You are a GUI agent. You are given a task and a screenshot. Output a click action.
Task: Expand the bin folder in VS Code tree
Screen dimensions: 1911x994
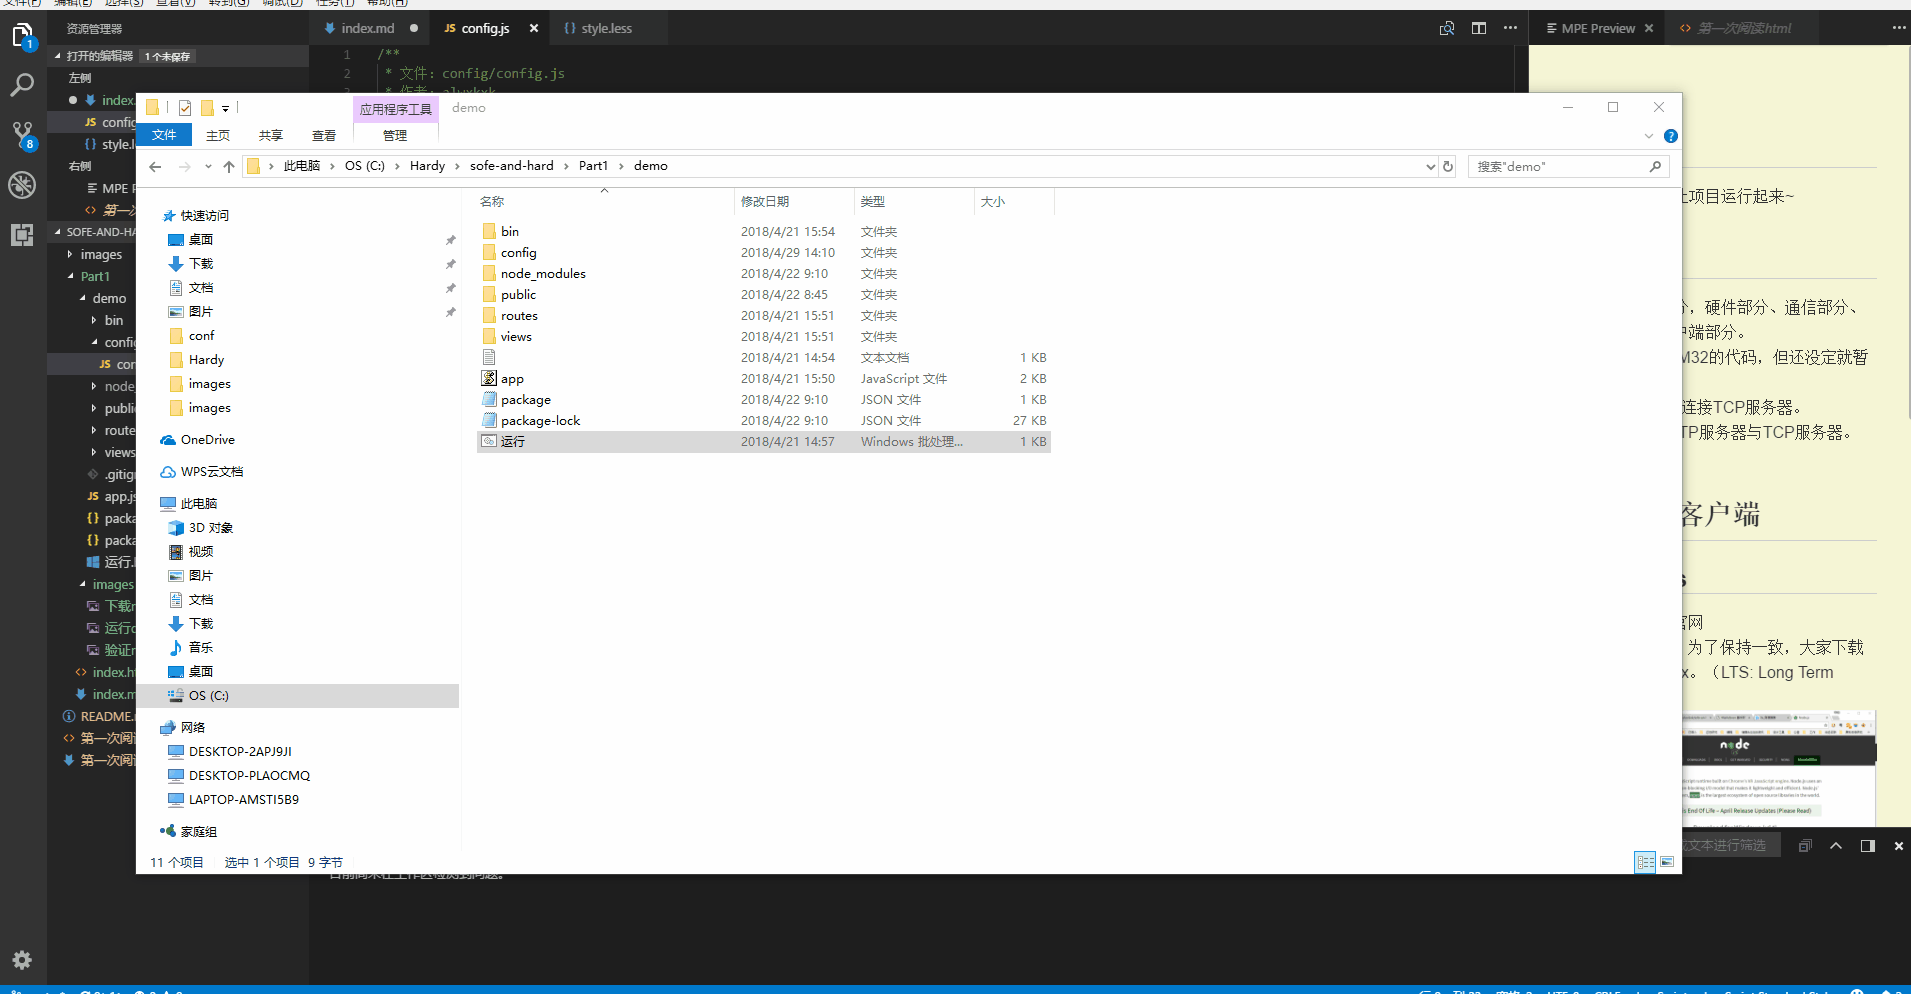click(x=94, y=320)
